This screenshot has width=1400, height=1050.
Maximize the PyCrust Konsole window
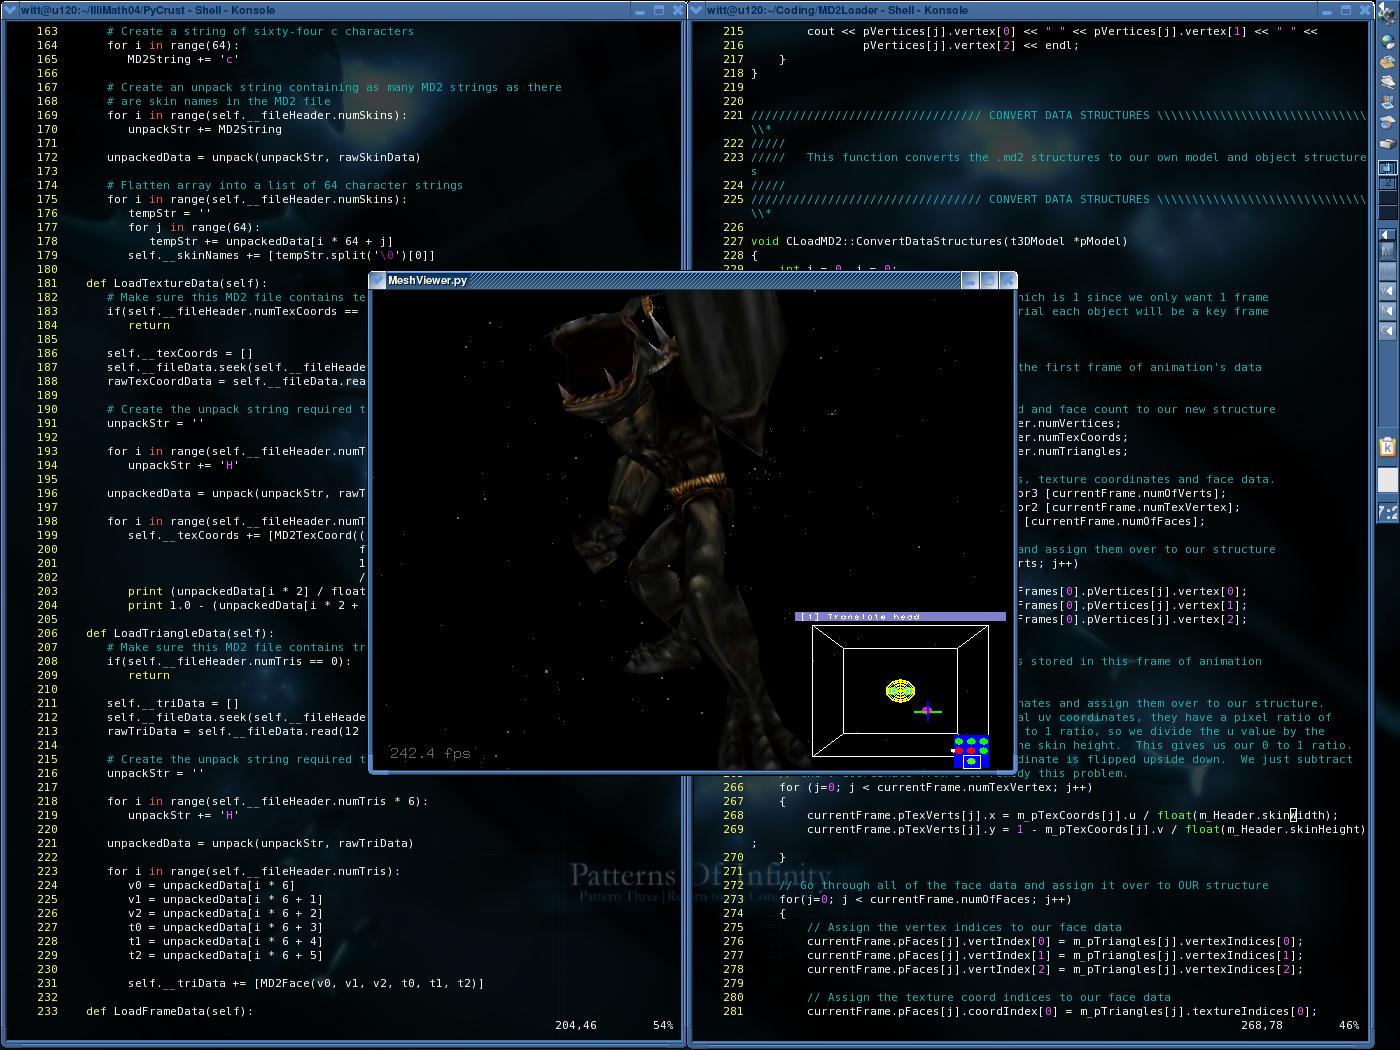pos(659,9)
